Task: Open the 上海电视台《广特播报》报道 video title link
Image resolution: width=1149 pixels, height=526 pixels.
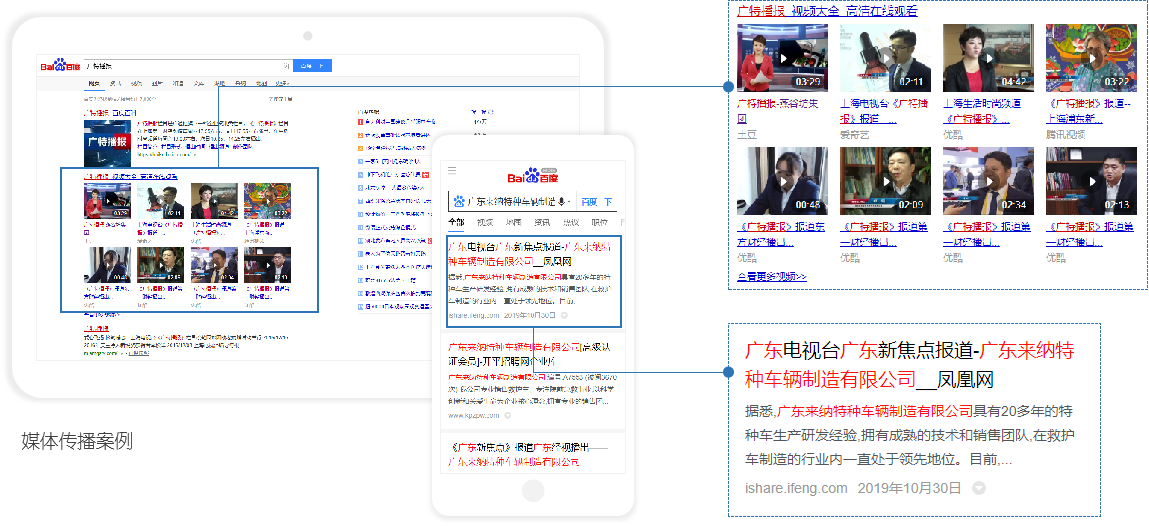Action: (882, 111)
